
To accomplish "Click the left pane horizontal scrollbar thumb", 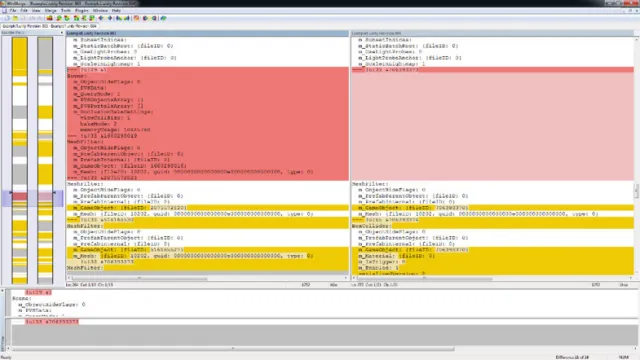I will pyautogui.click(x=140, y=279).
